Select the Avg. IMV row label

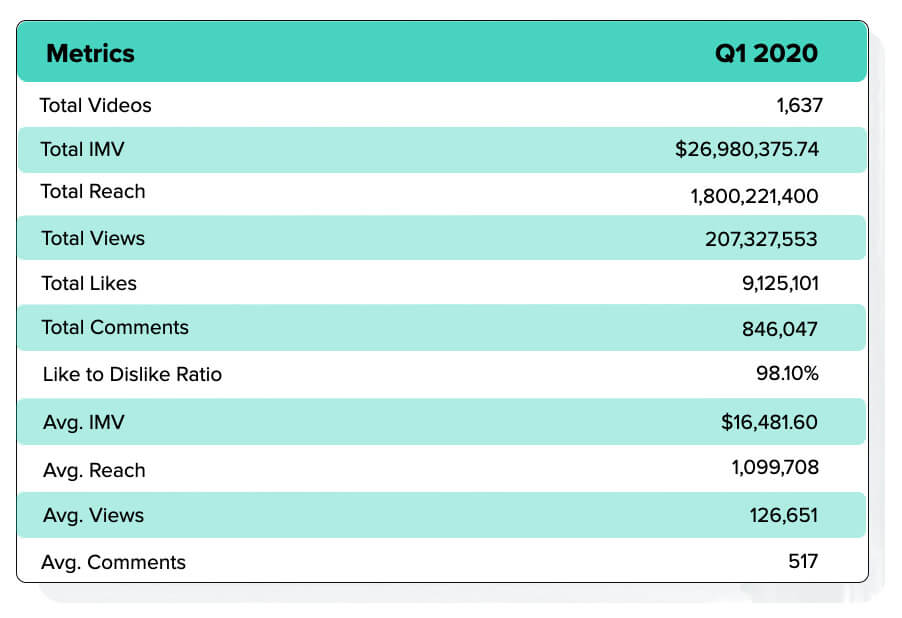84,422
